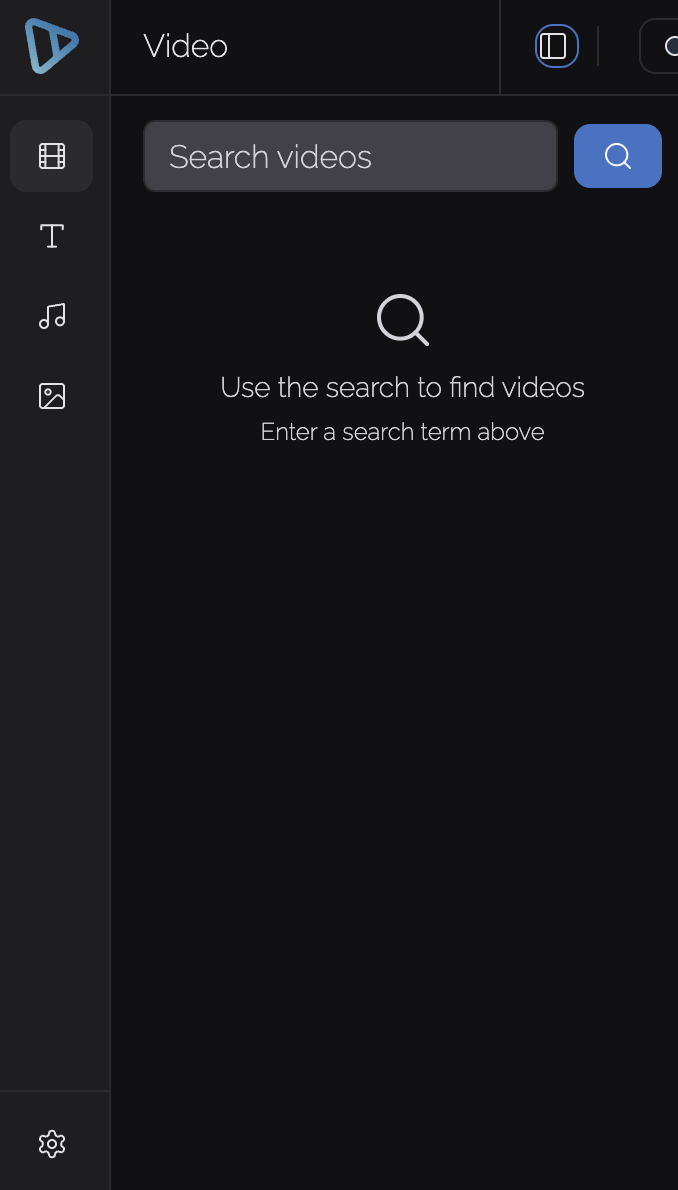Click the large magnifier placeholder icon
Viewport: 678px width, 1190px height.
coord(402,320)
